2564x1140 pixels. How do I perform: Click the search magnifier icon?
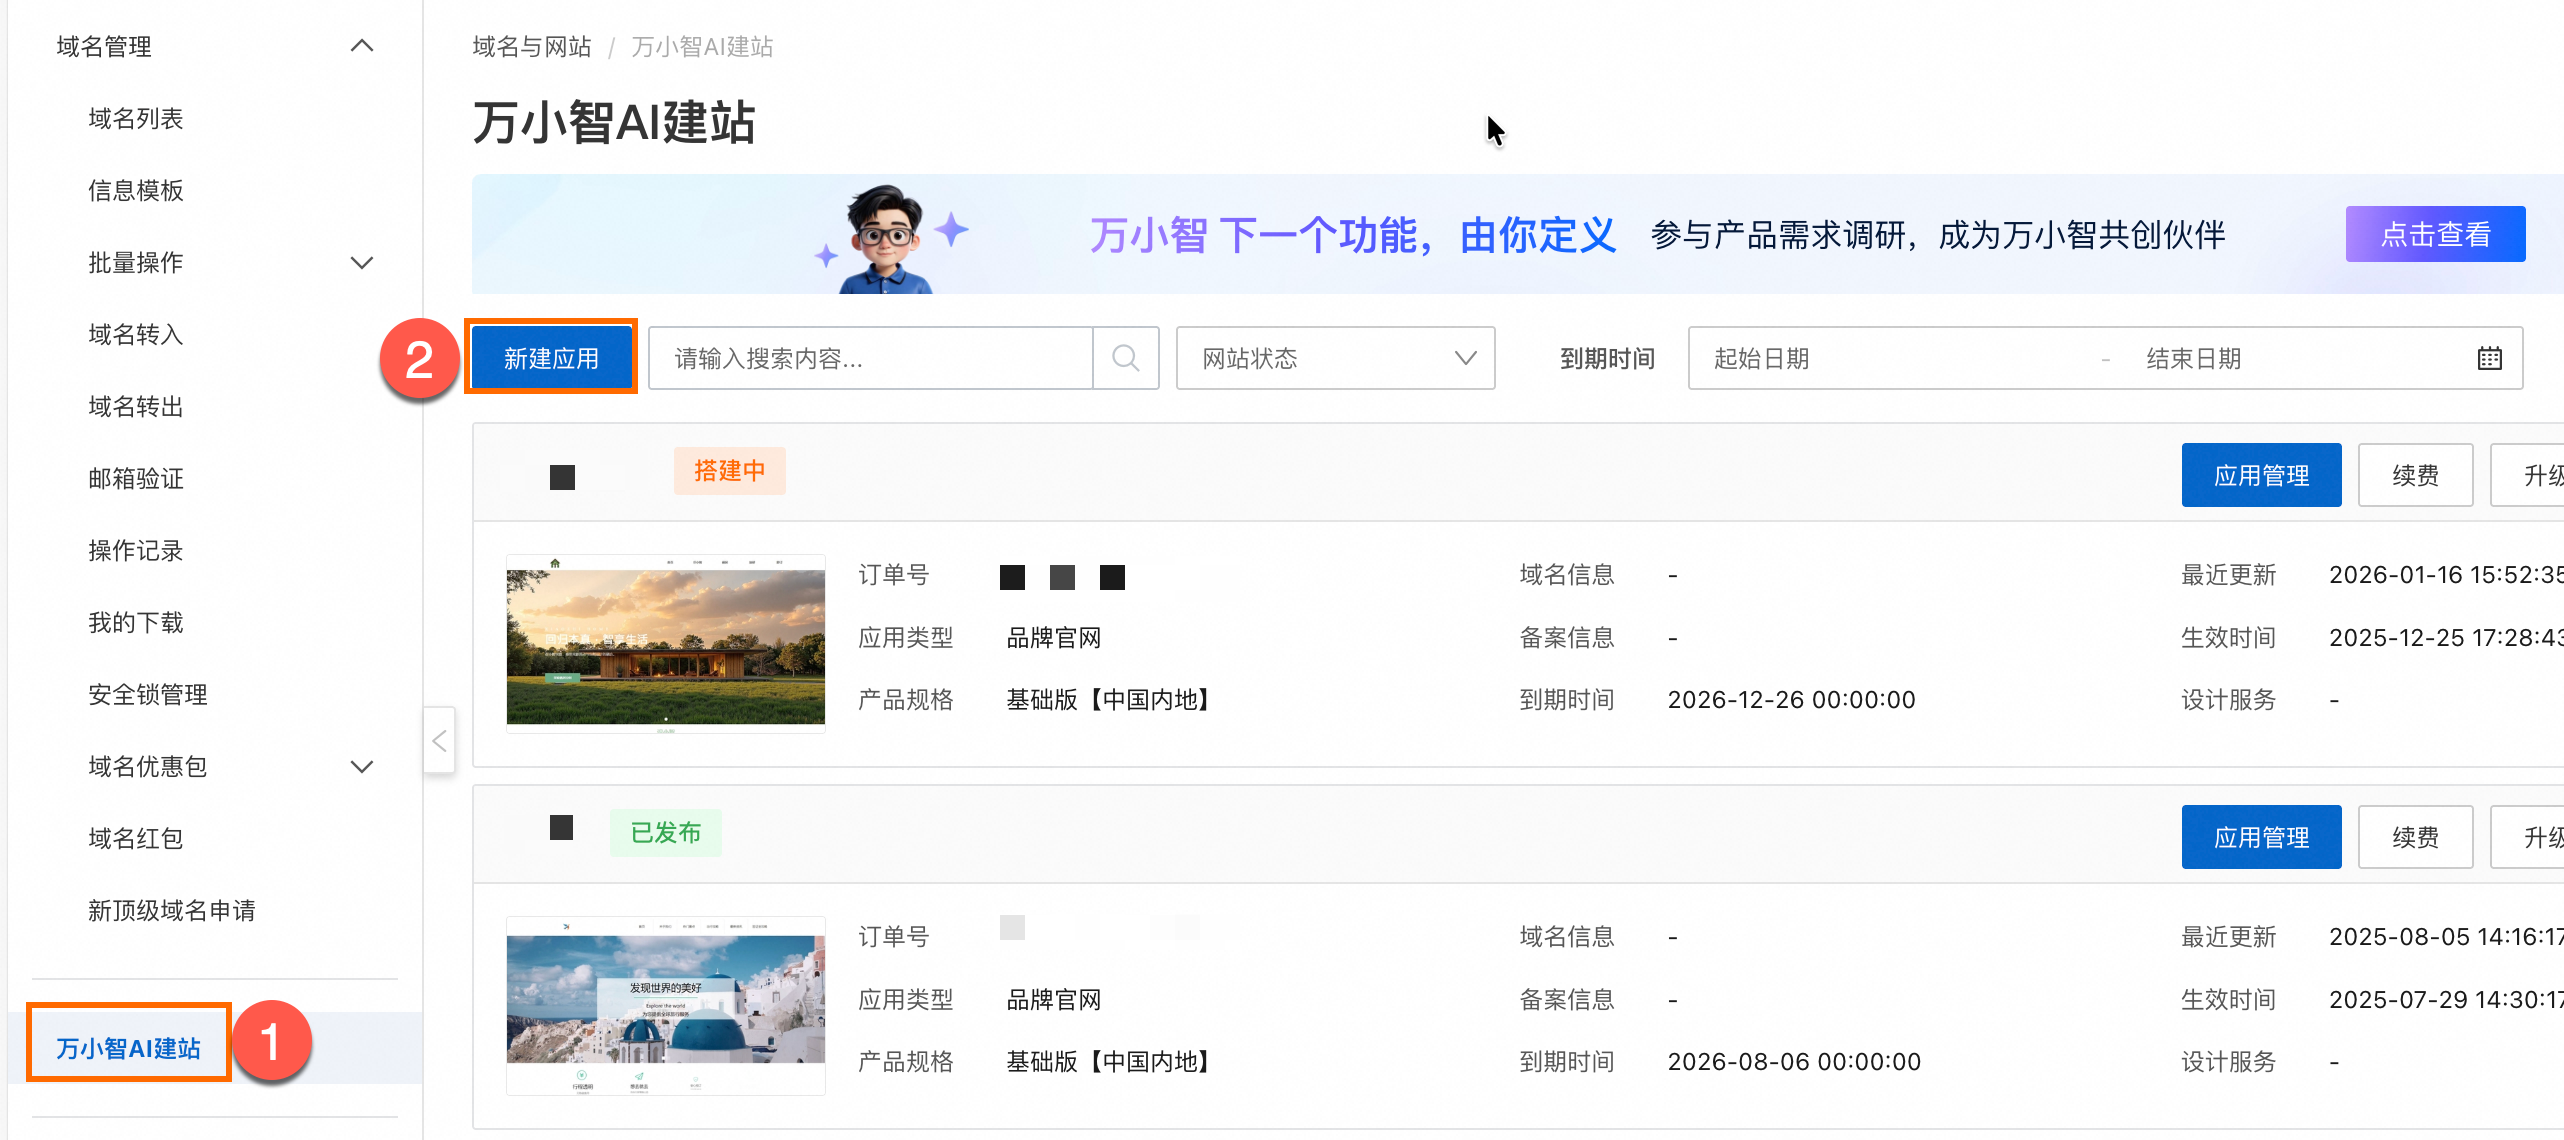click(1125, 358)
